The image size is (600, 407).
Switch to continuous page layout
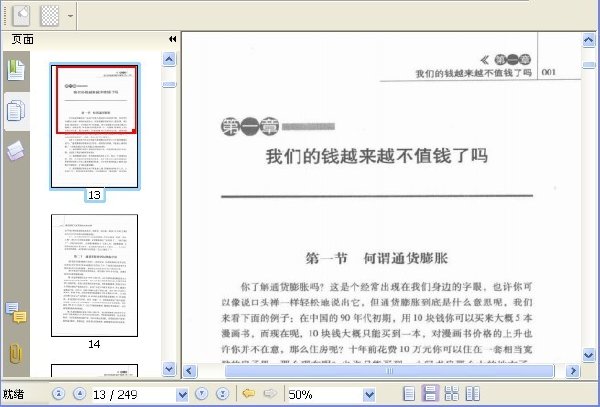(x=430, y=394)
